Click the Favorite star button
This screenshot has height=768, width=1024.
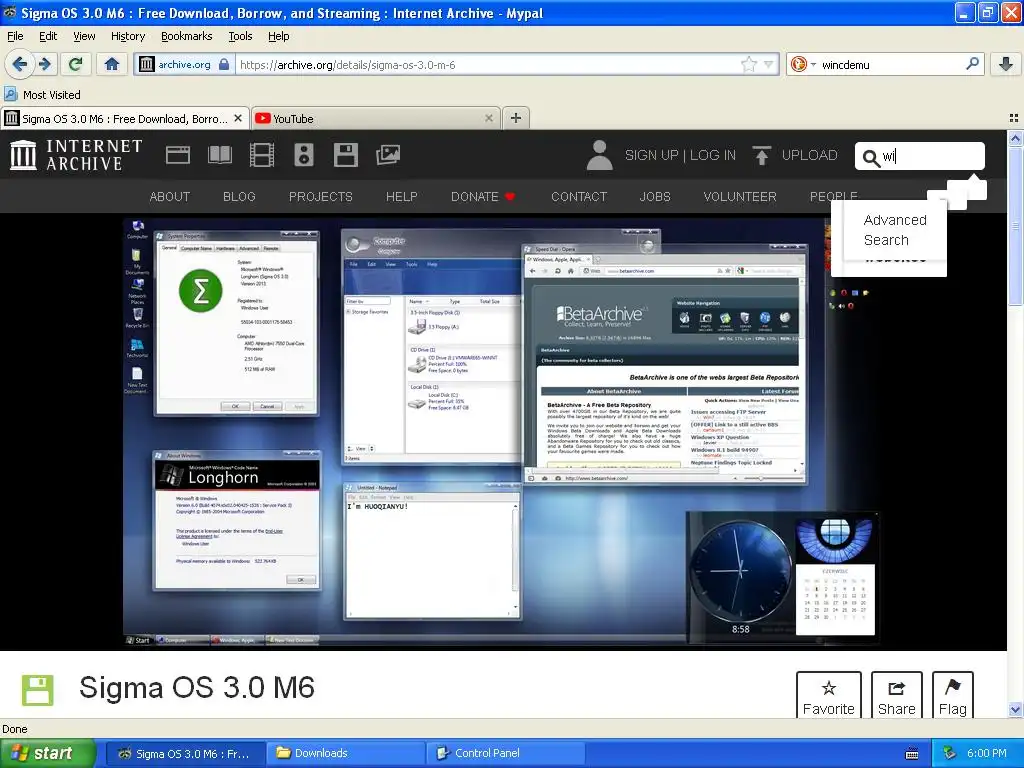(x=829, y=696)
